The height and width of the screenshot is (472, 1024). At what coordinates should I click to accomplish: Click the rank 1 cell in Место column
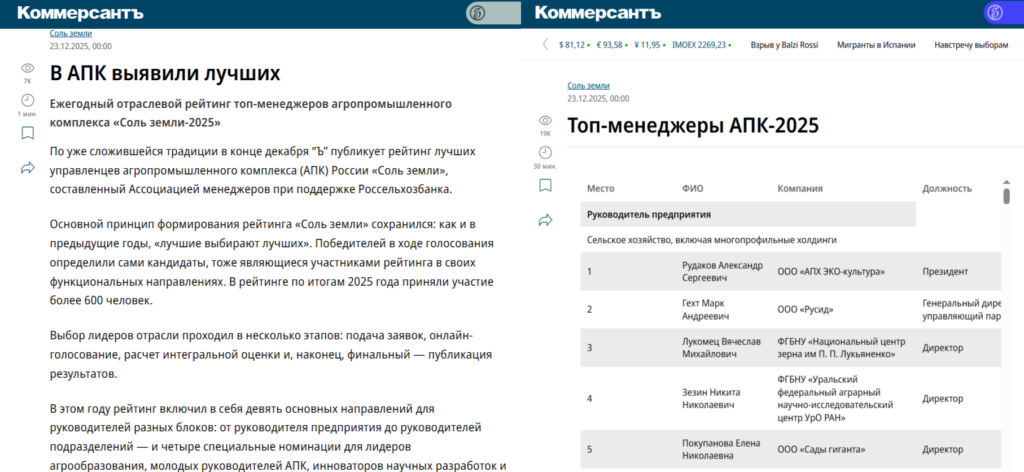pyautogui.click(x=589, y=272)
